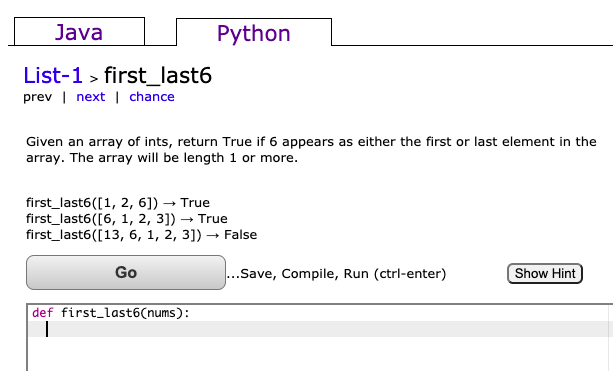Select the Python tab
Screen dimensions: 613x371
pyautogui.click(x=254, y=32)
